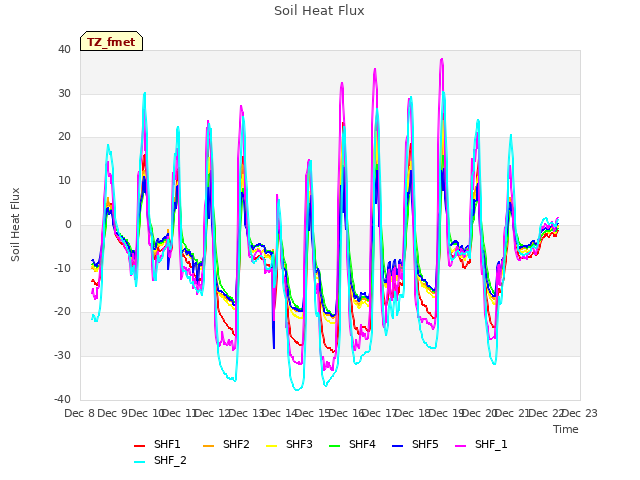Viewport: 640px width, 480px height.
Task: Toggle the SHF3 legend entry
Action: pyautogui.click(x=289, y=444)
